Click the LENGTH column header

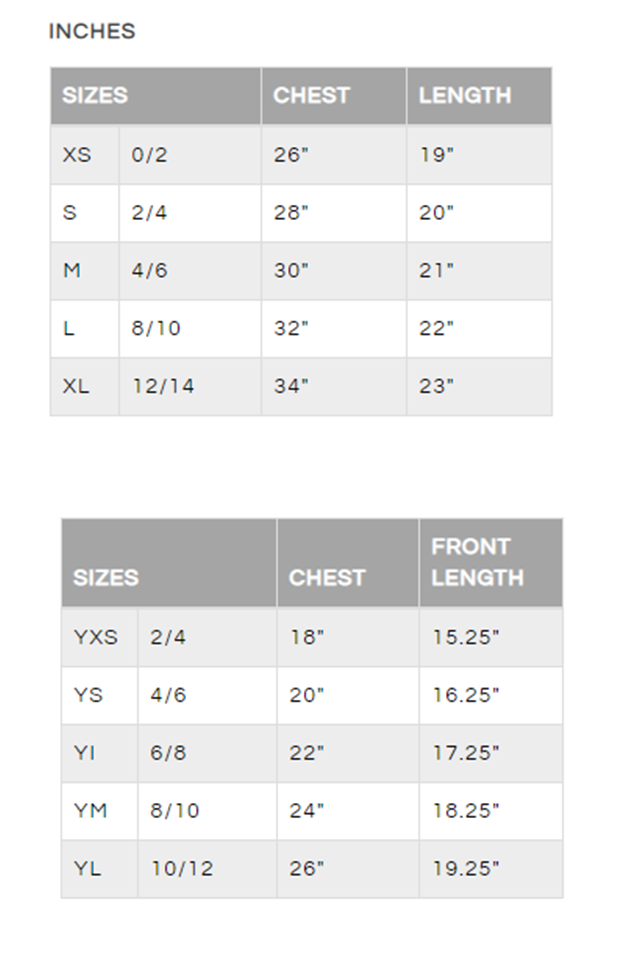click(x=465, y=95)
